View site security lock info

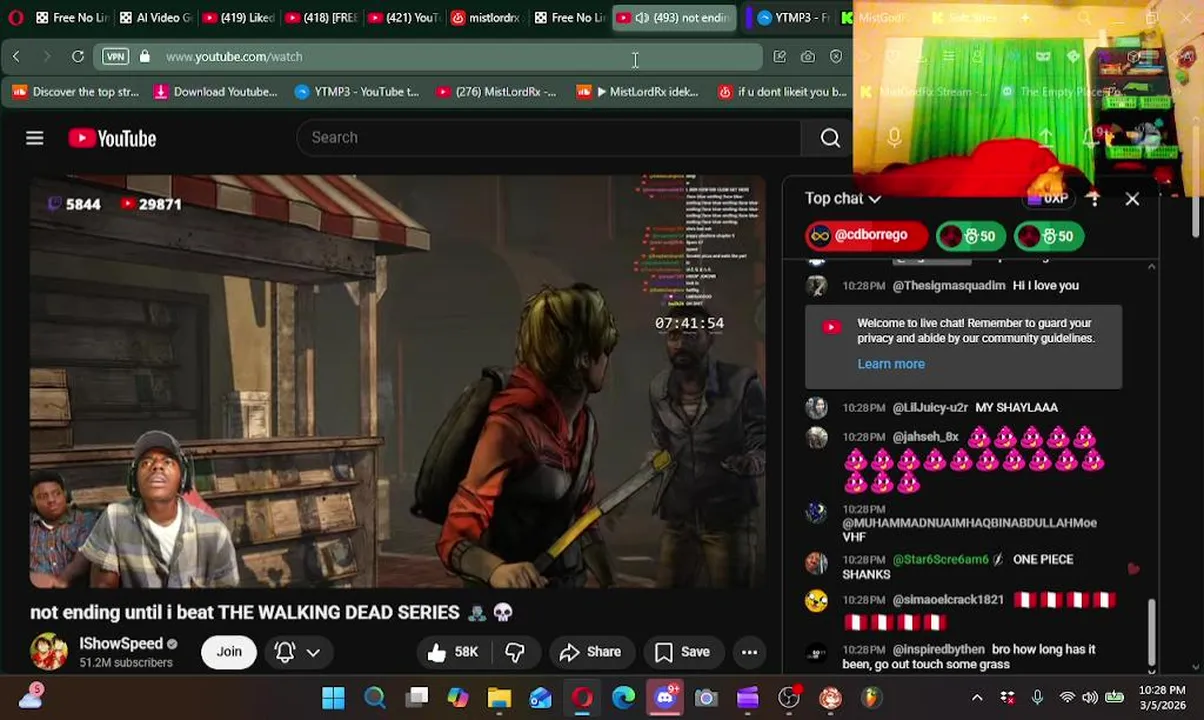point(145,57)
